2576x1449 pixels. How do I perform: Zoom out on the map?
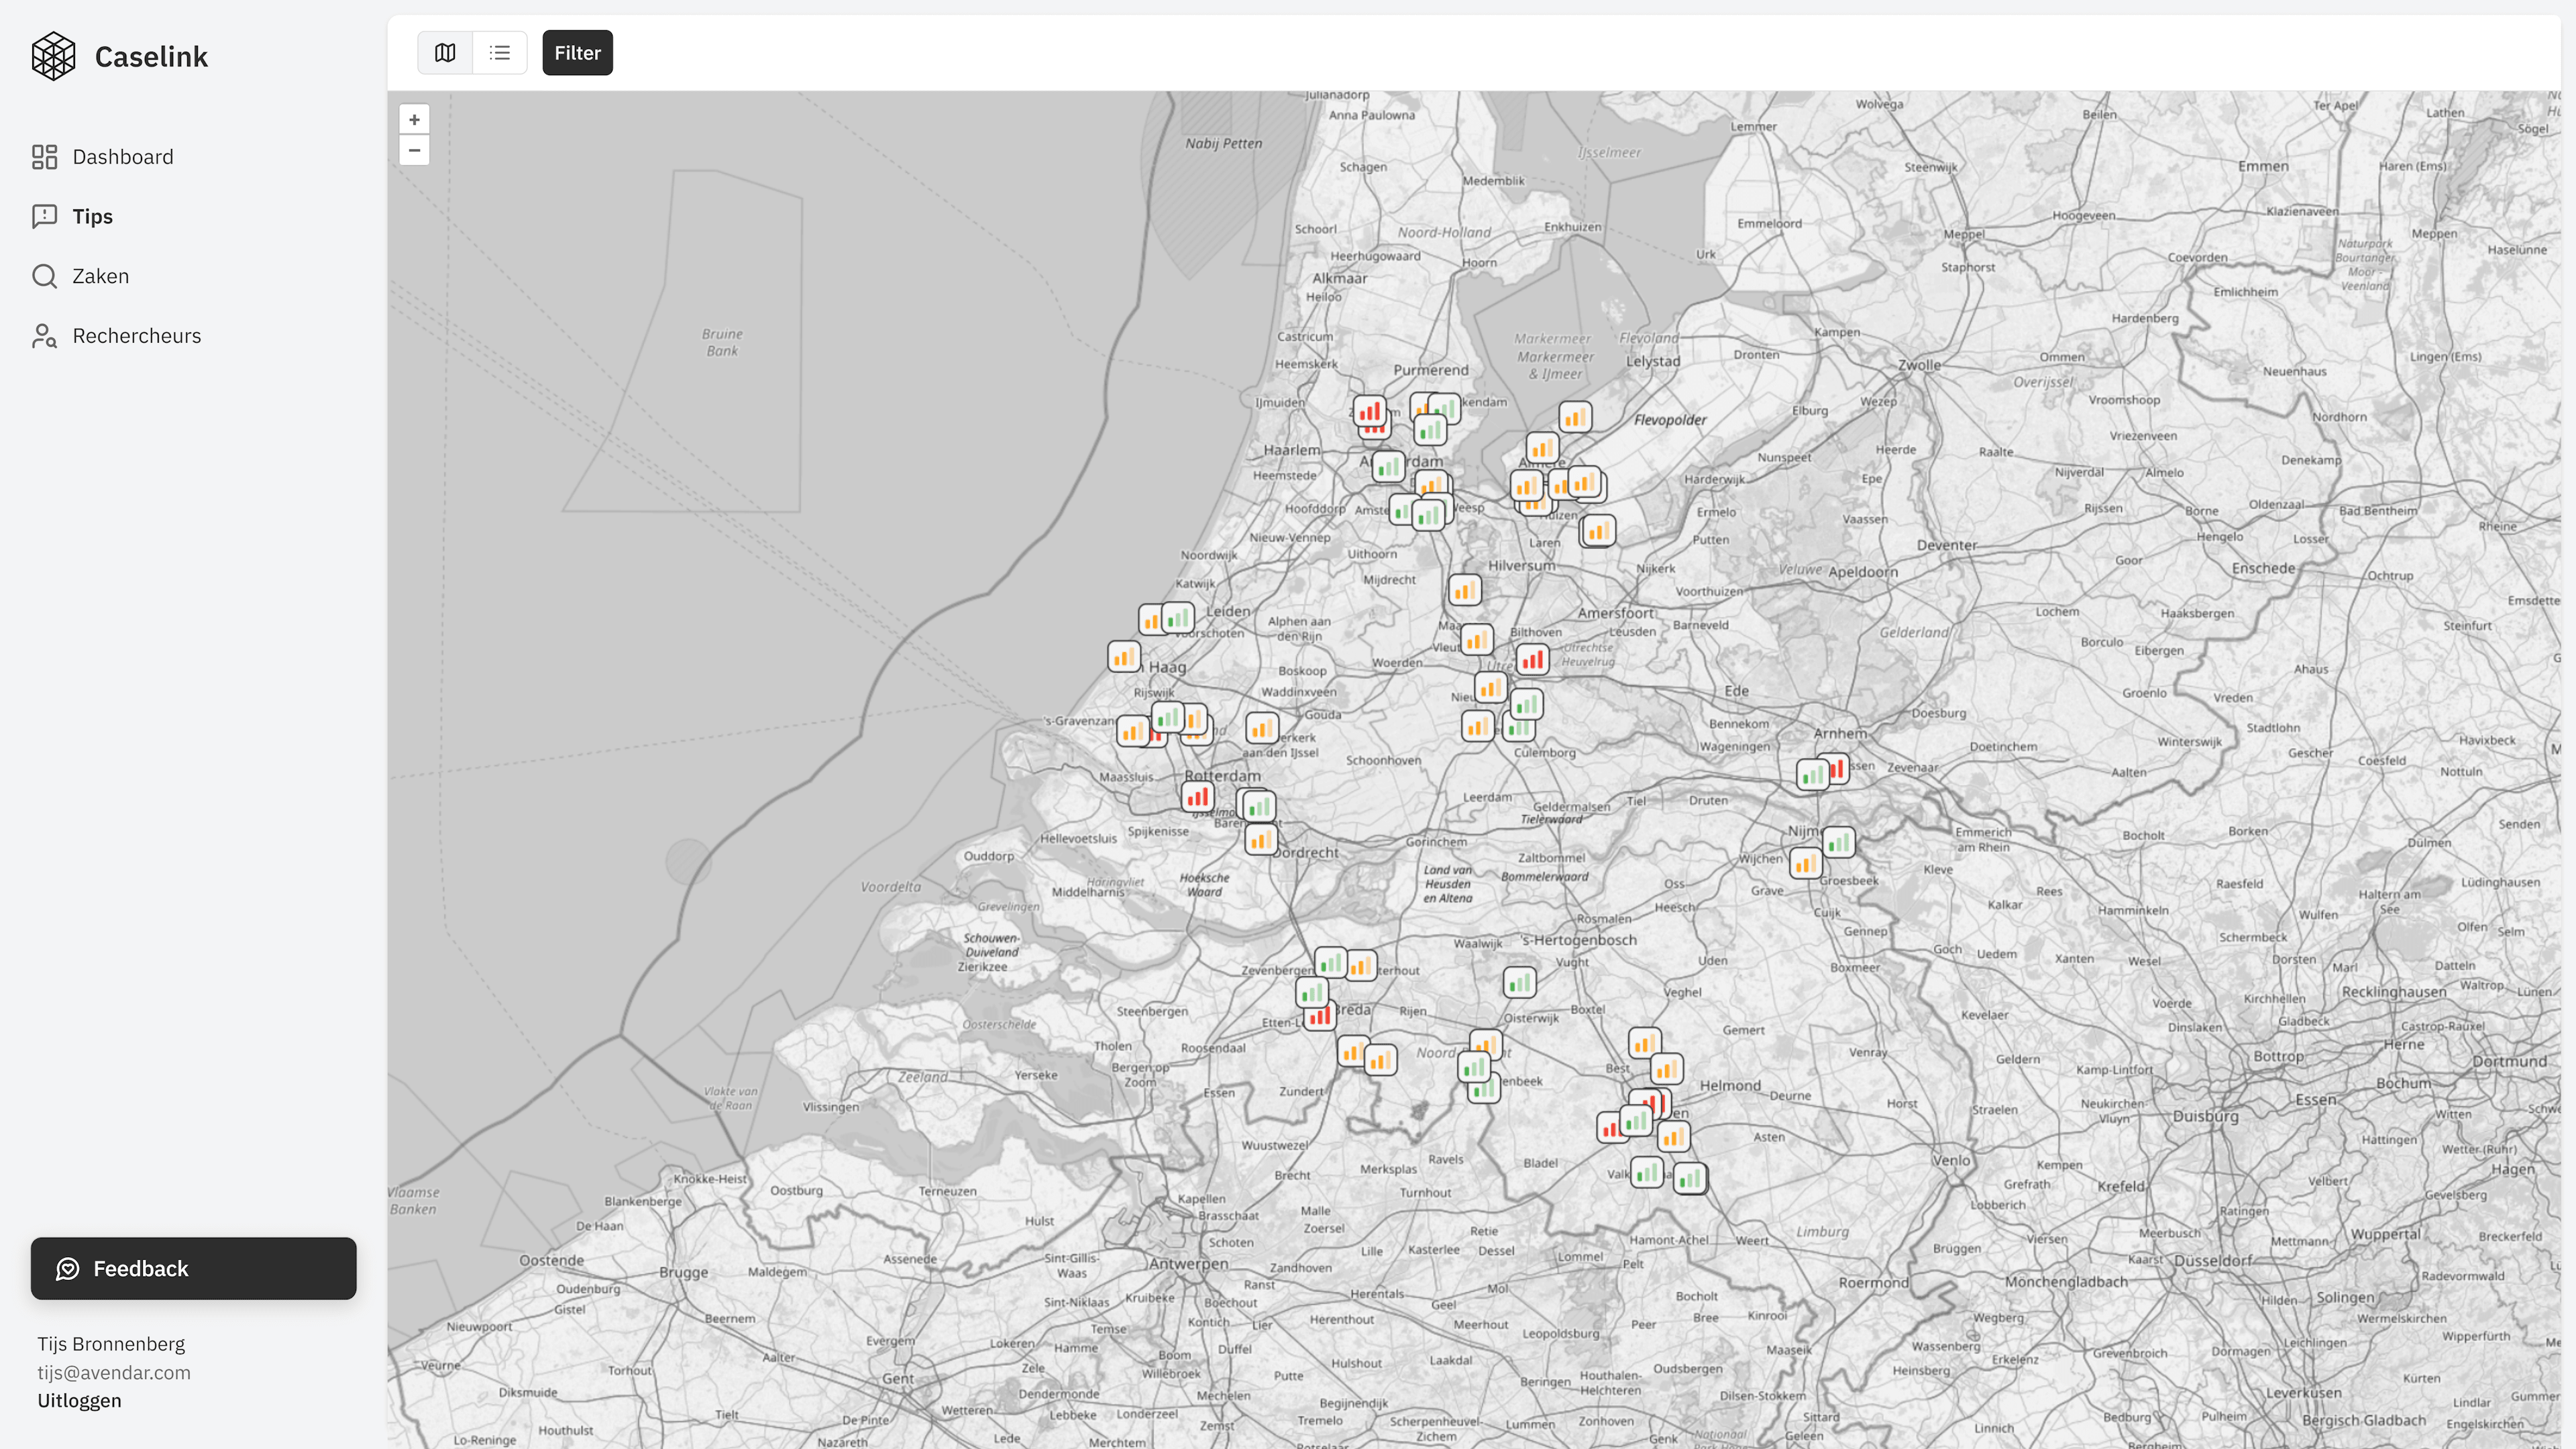[x=414, y=151]
